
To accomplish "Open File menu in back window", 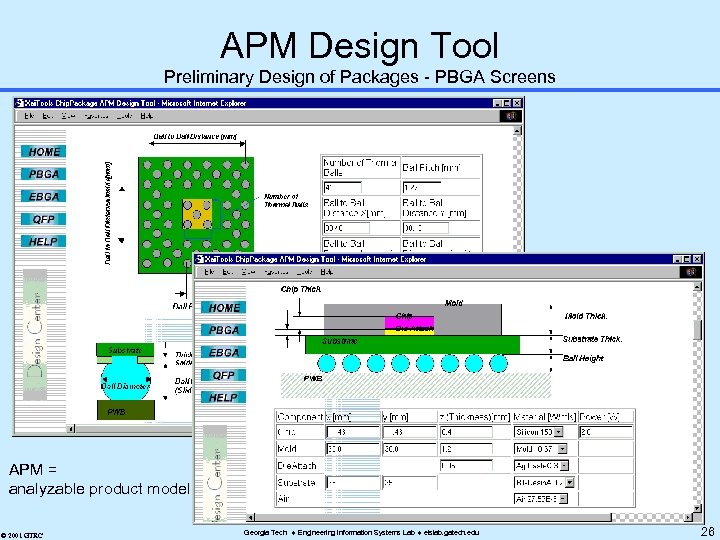I will tap(29, 116).
